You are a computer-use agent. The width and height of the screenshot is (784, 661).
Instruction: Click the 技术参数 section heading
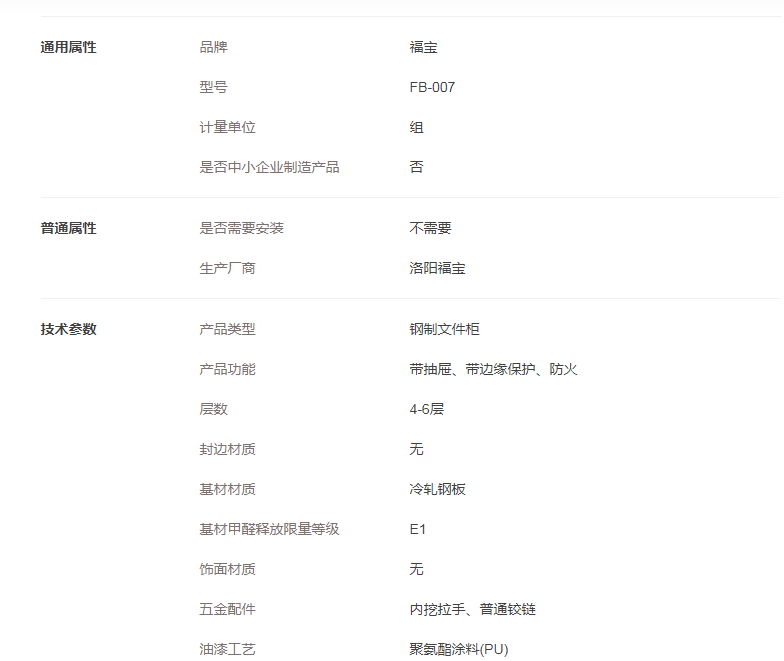(68, 329)
